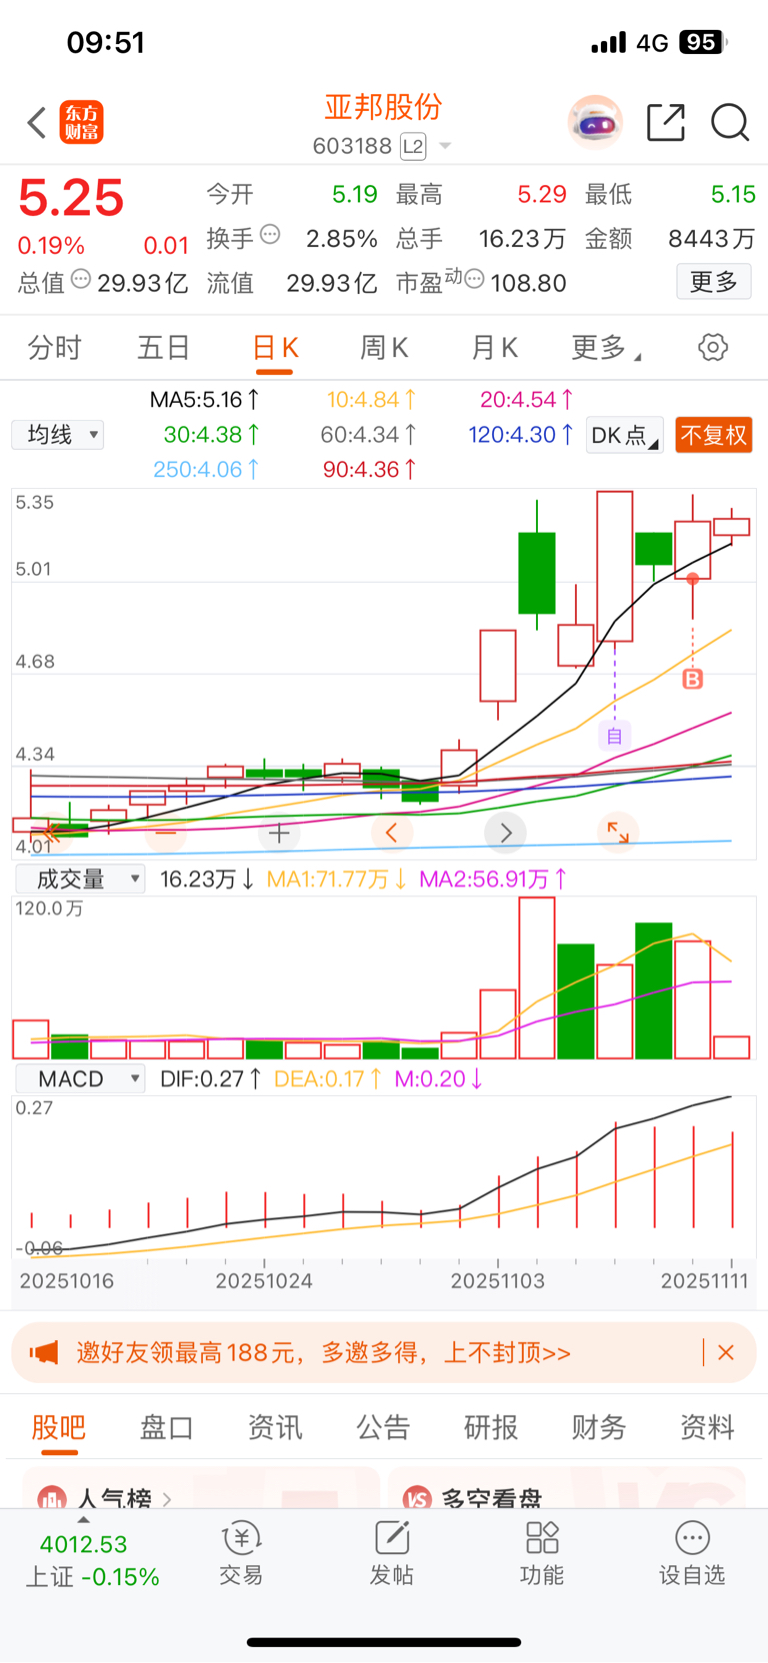Tap the 更多 quote details button
Image resolution: width=768 pixels, height=1663 pixels.
(x=714, y=282)
